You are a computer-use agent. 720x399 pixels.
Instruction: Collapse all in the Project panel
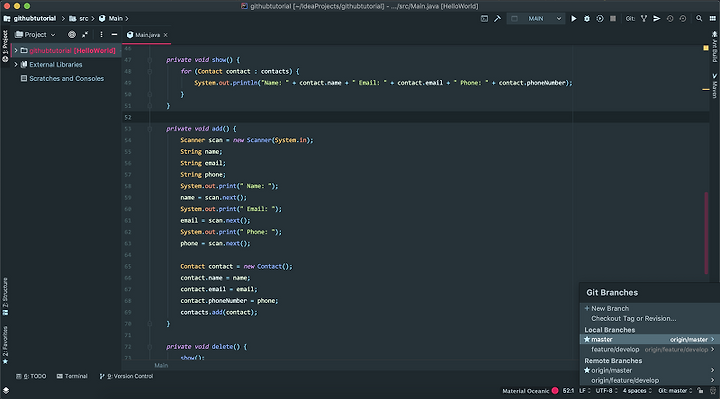click(85, 34)
